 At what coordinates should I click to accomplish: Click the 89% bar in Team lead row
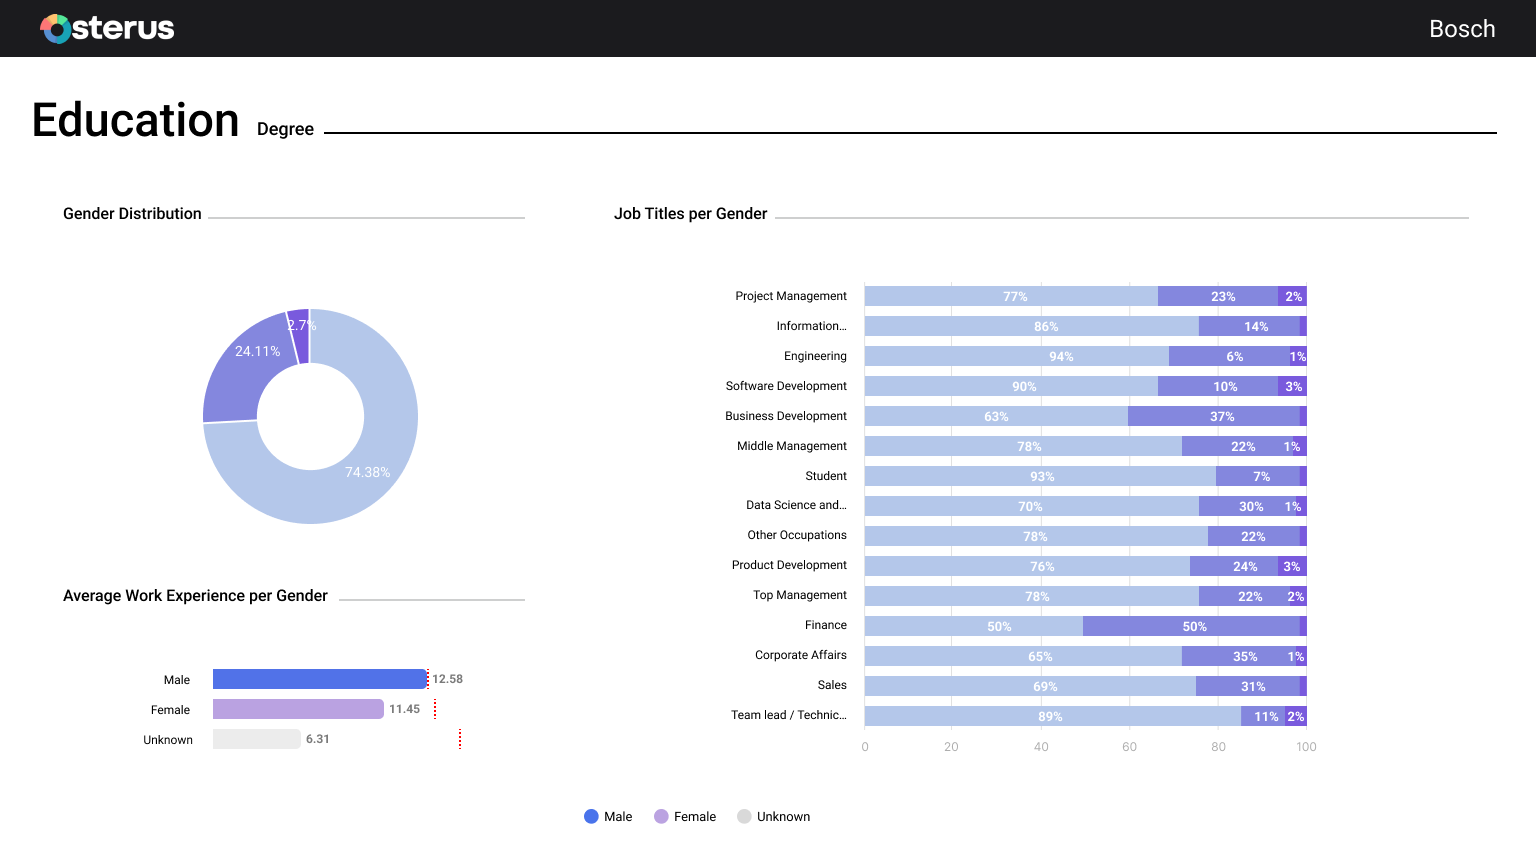coord(1053,716)
